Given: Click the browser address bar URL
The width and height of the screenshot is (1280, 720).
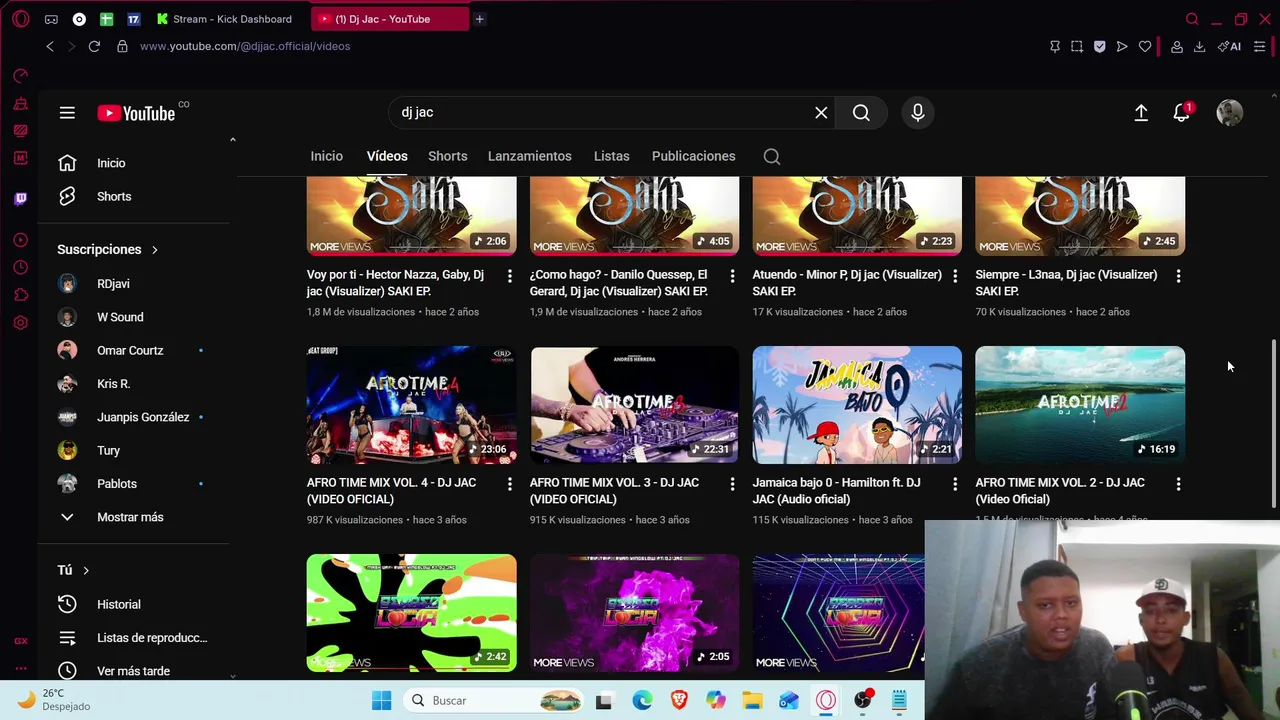Looking at the screenshot, I should [x=245, y=46].
